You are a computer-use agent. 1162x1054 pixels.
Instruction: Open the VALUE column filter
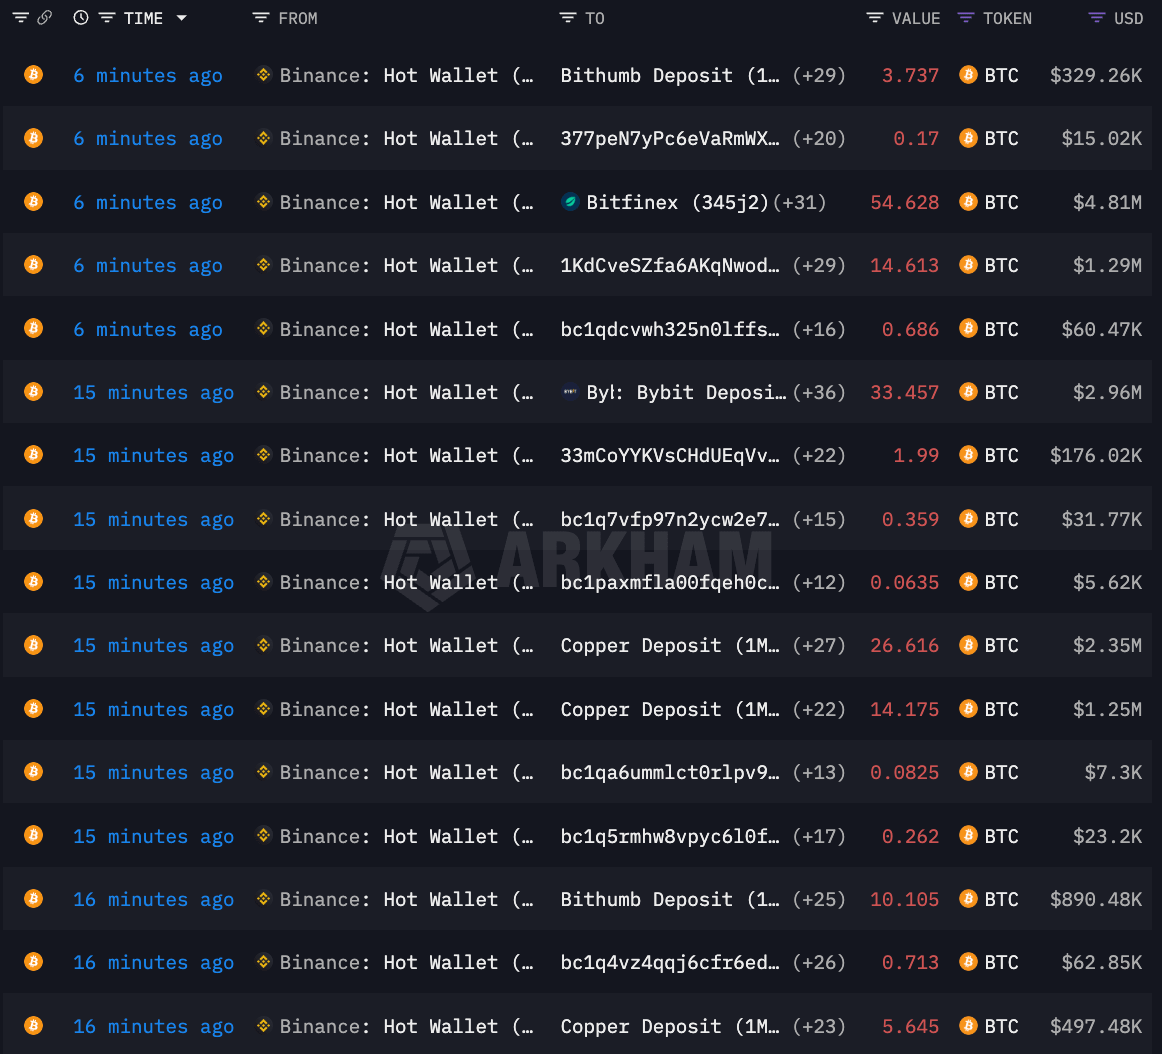875,18
